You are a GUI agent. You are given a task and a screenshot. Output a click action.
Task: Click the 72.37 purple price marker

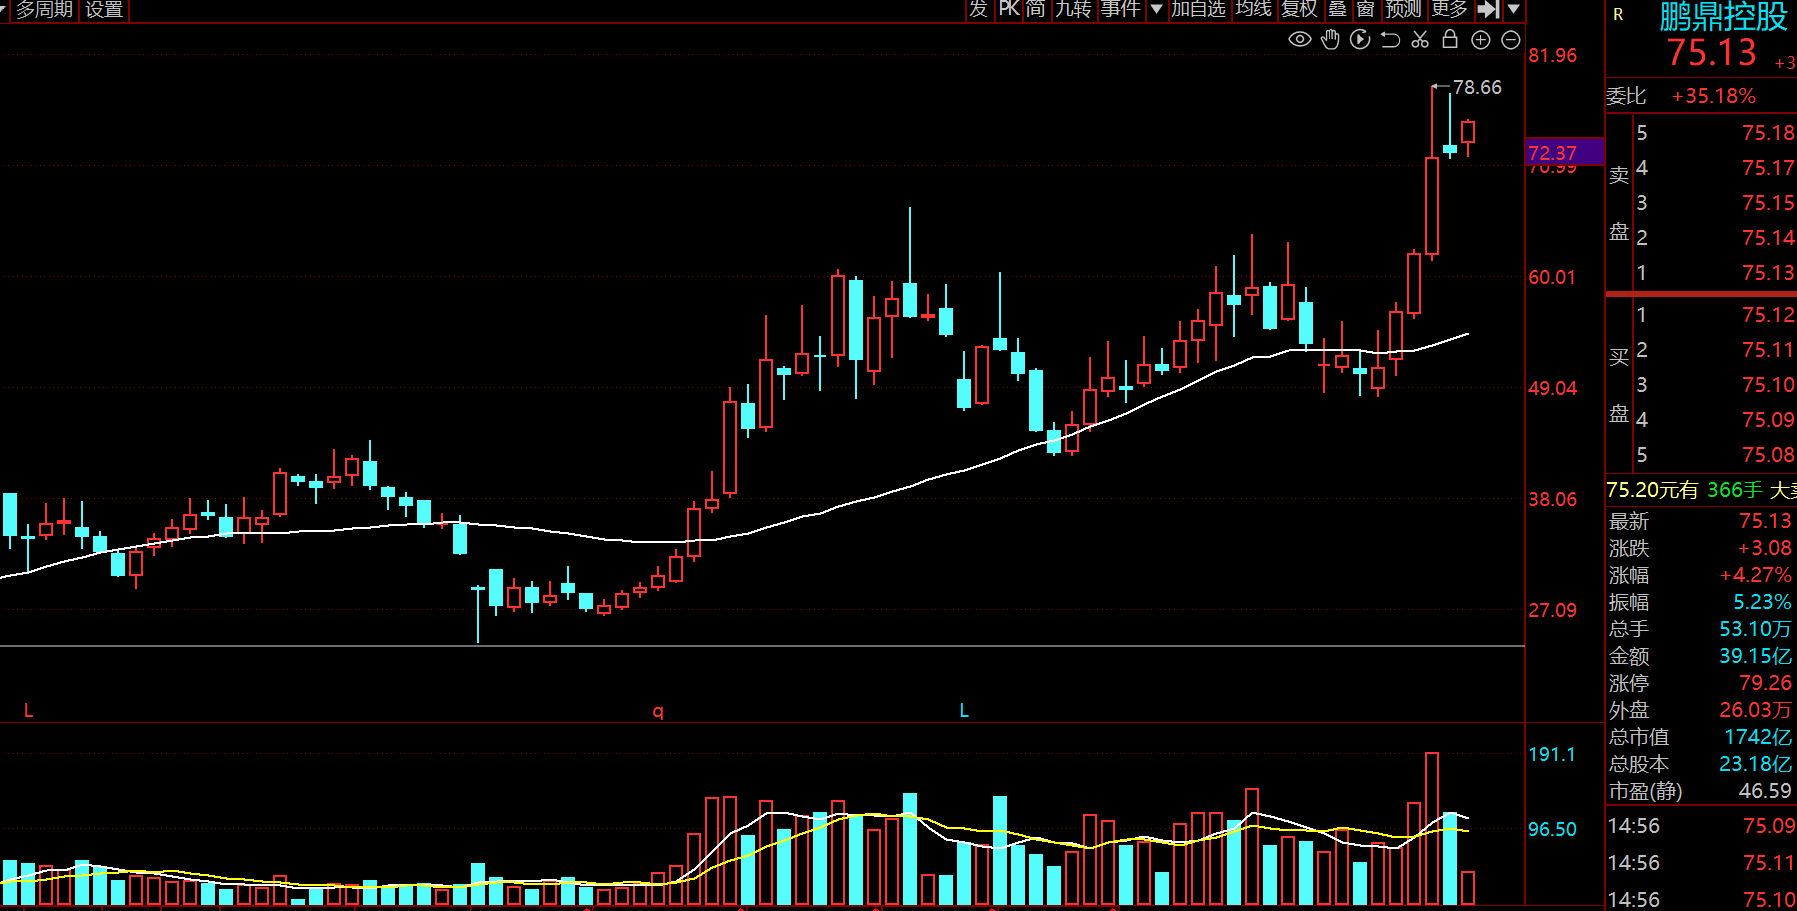(1565, 153)
